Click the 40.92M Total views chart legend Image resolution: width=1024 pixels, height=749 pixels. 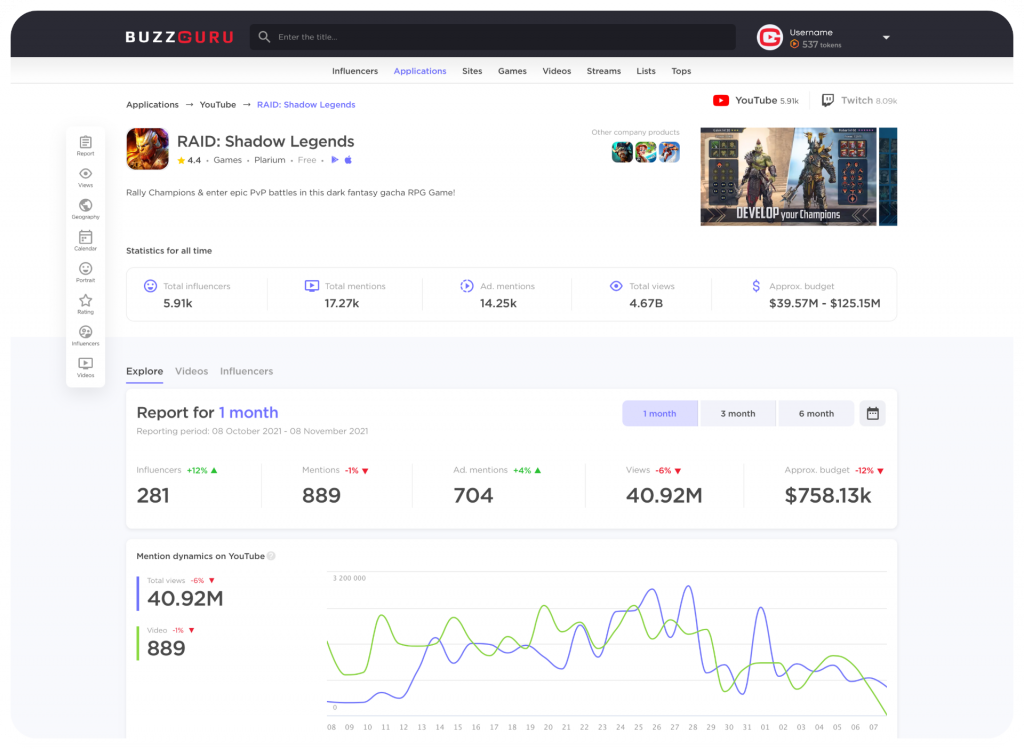(x=180, y=593)
